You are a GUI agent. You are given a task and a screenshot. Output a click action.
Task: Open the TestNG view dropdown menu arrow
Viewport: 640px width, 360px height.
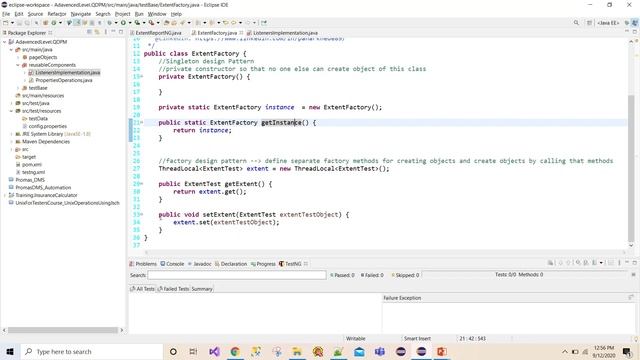[601, 263]
